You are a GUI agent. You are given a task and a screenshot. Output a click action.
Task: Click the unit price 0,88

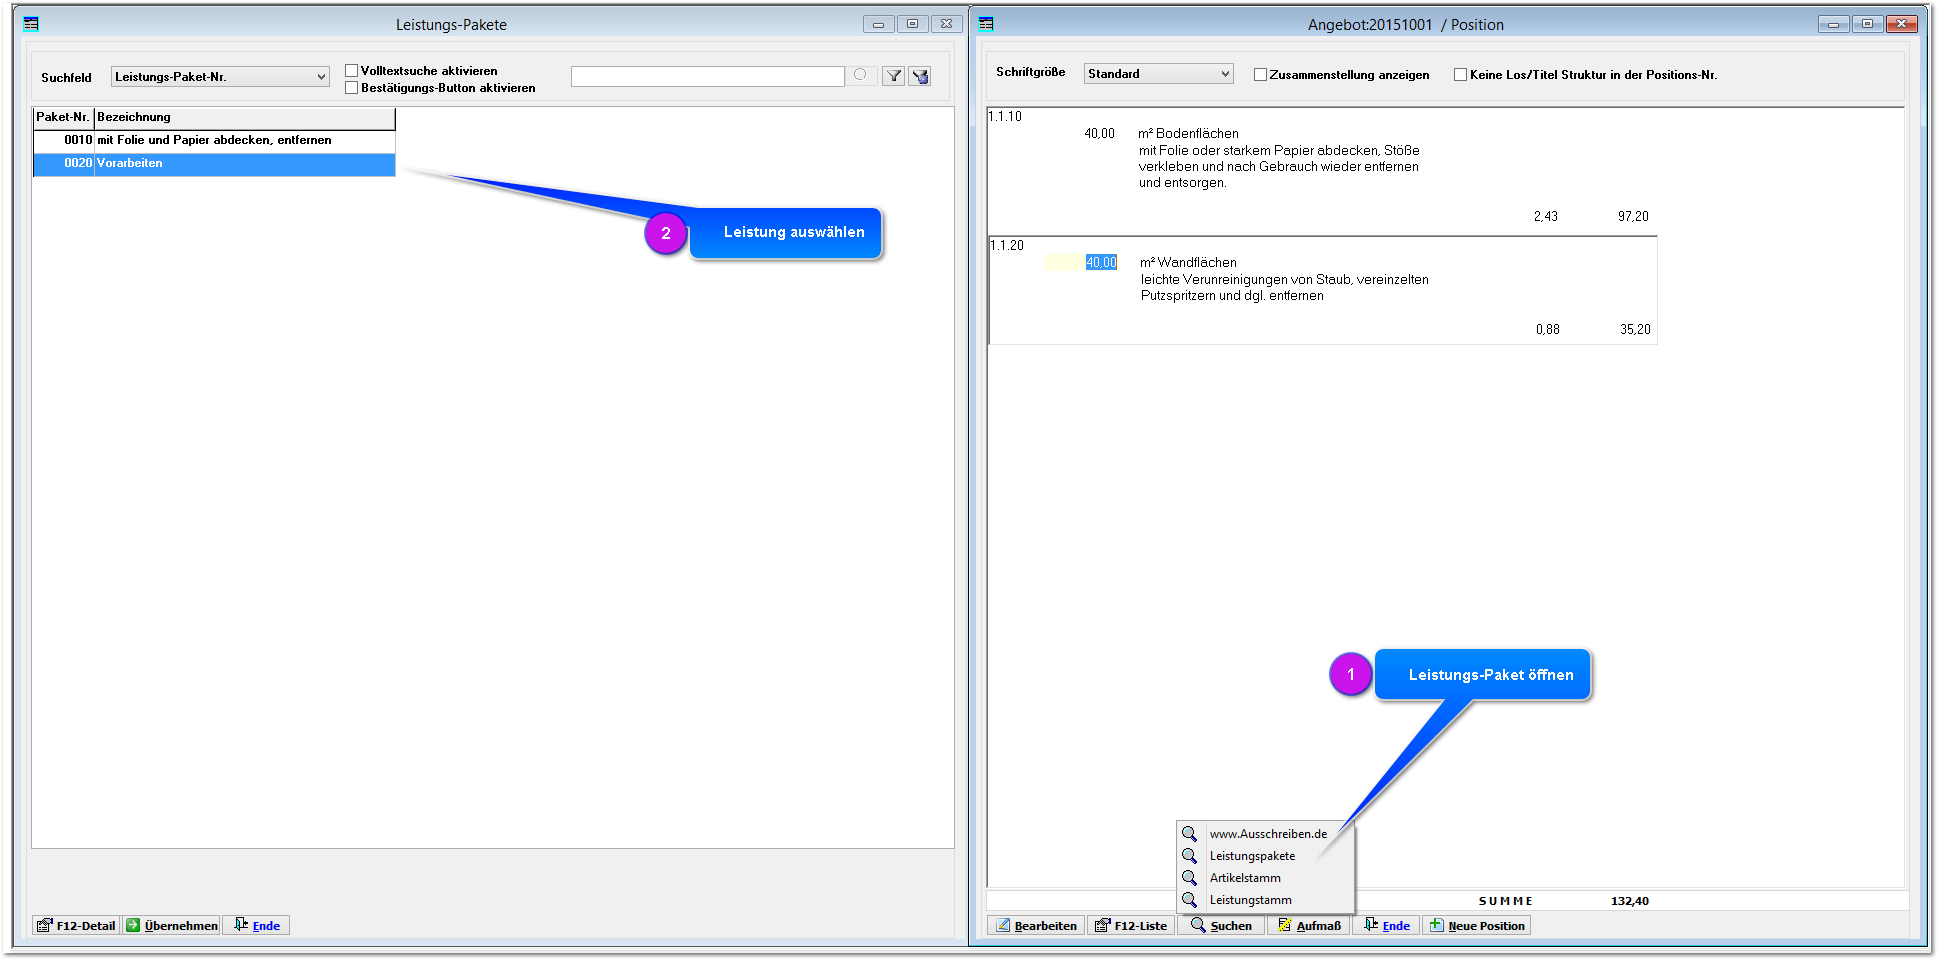[1547, 330]
